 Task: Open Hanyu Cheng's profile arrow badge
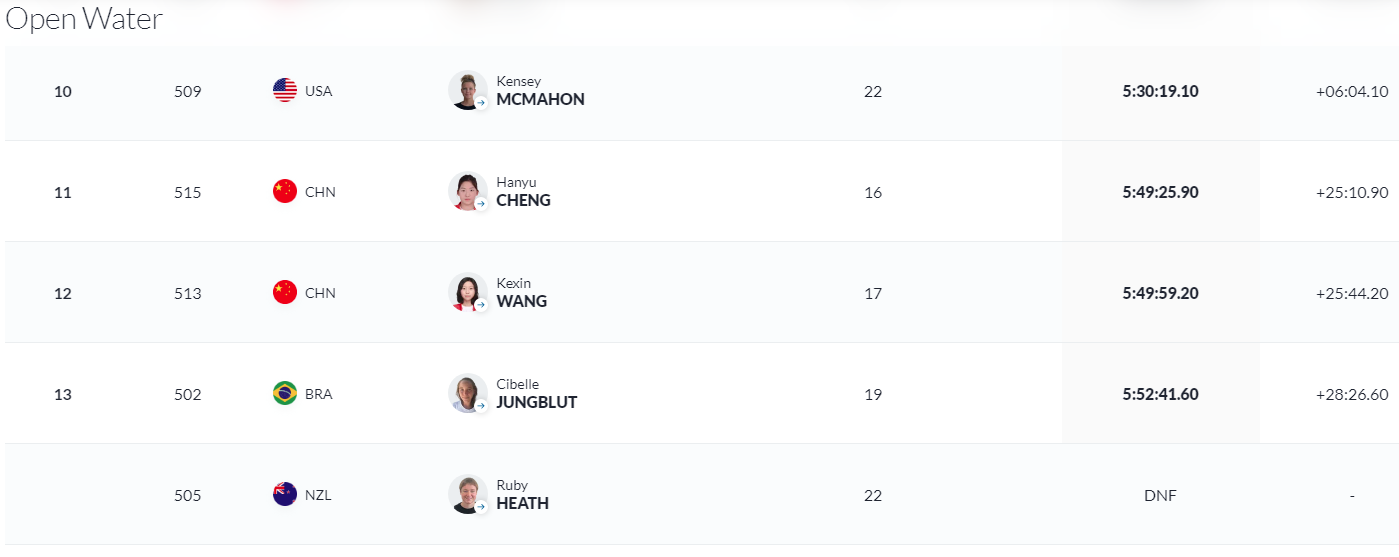coord(481,203)
